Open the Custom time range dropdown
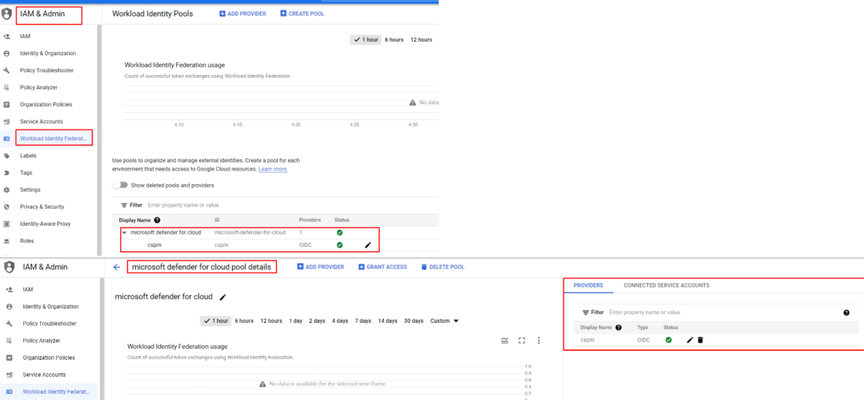The image size is (864, 400). [x=444, y=321]
